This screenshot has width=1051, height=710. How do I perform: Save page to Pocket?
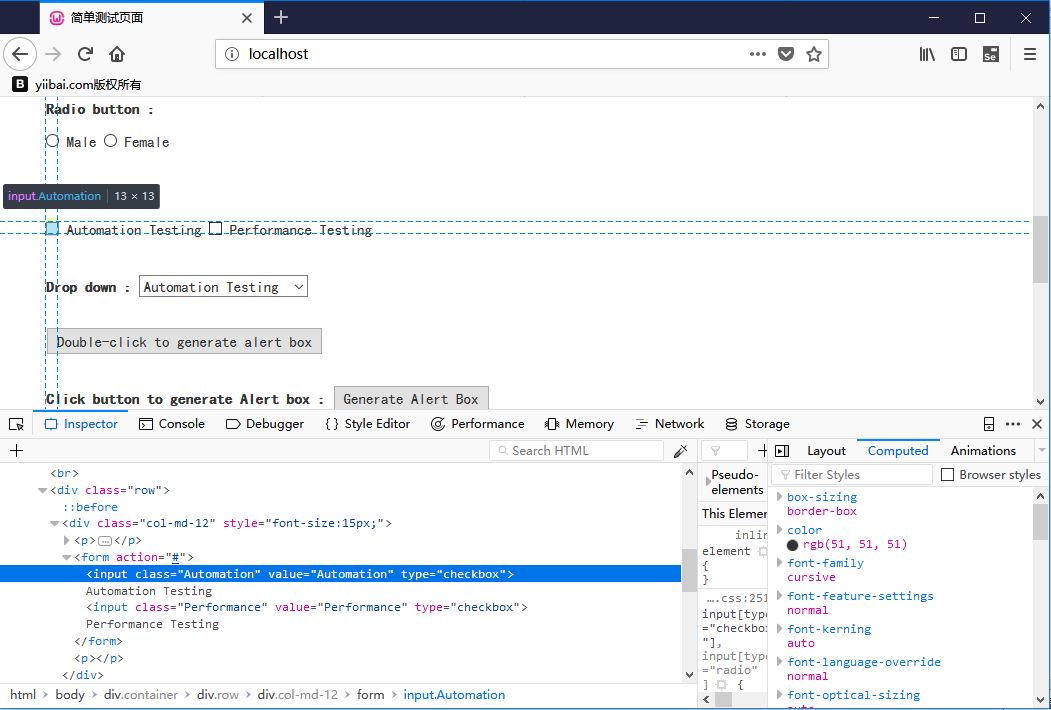(x=786, y=54)
